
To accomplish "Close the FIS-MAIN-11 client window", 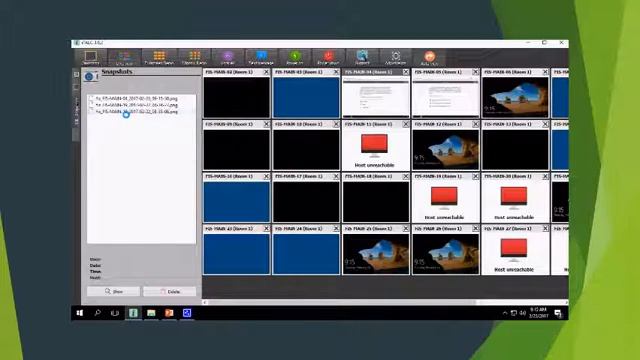I will coord(405,124).
